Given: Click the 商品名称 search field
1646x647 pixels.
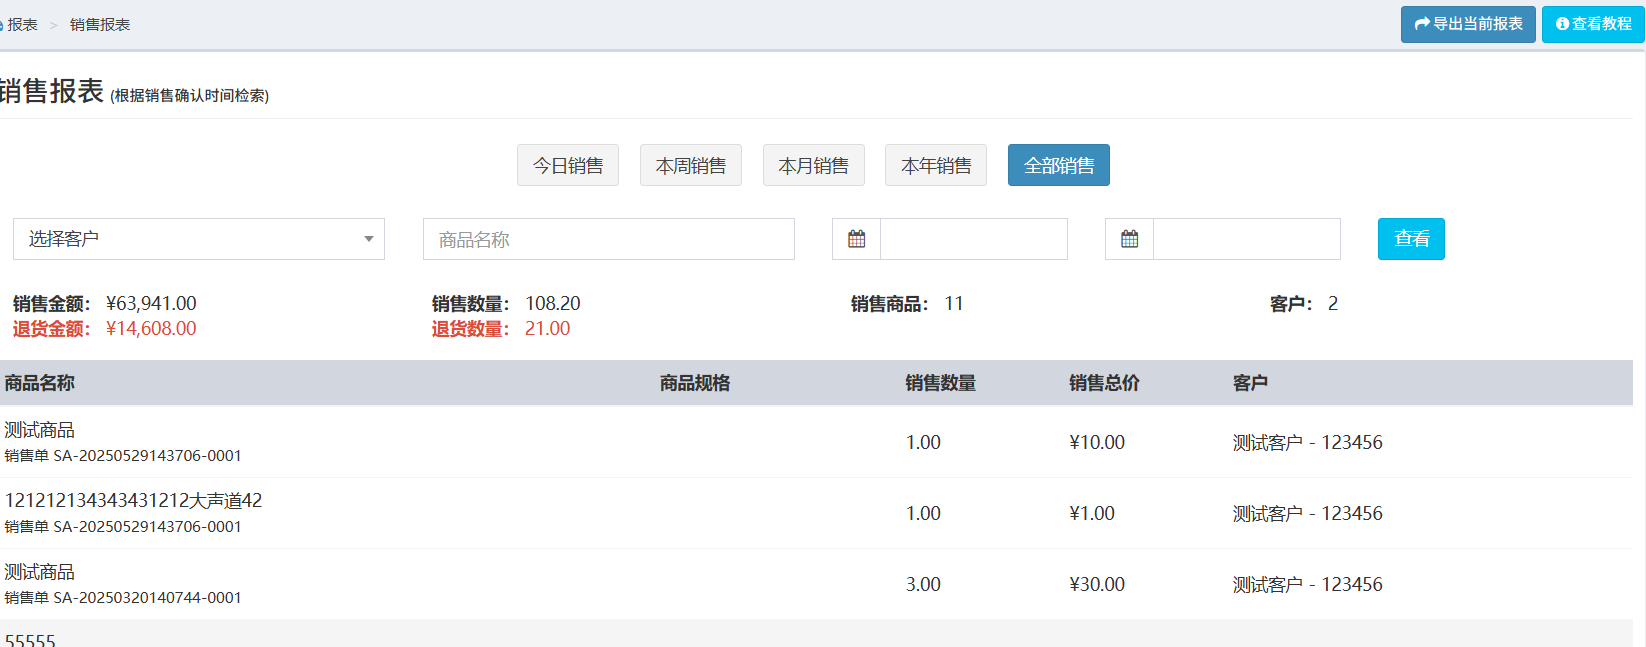Looking at the screenshot, I should [608, 239].
